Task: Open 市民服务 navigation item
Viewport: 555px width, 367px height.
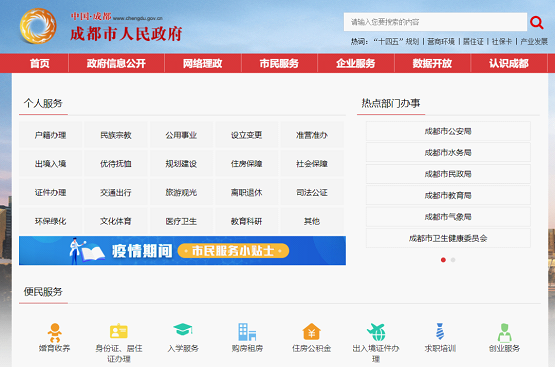Action: [279, 63]
